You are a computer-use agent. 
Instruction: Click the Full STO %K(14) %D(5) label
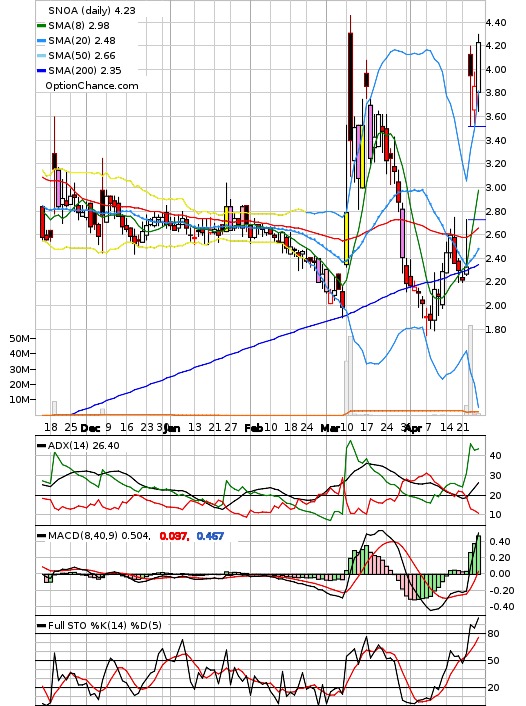[105, 625]
